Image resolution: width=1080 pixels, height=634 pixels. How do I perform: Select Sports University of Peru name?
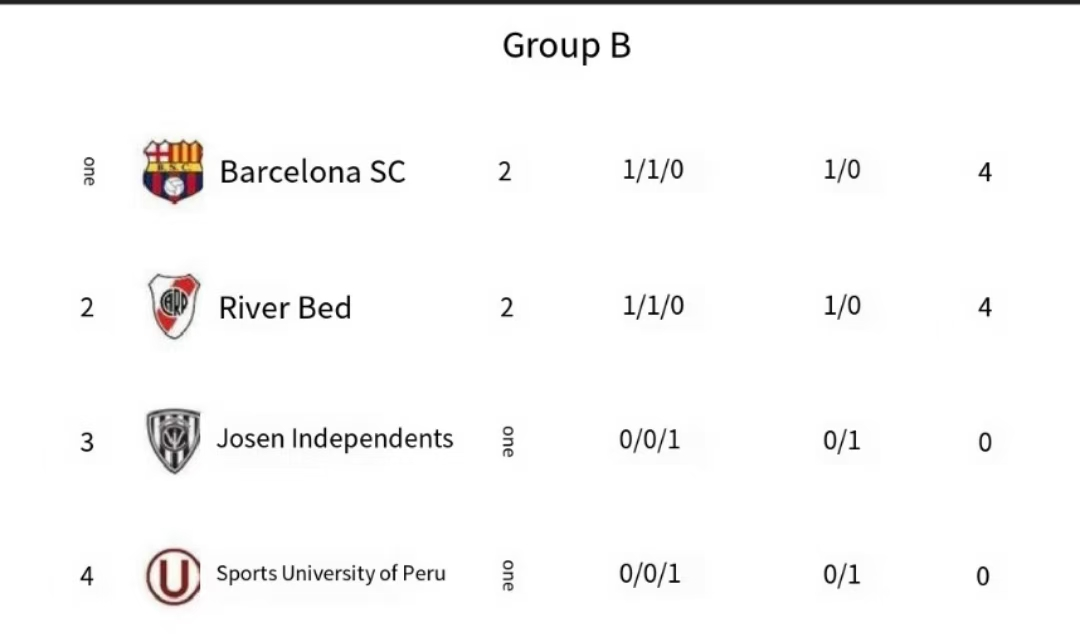coord(331,574)
